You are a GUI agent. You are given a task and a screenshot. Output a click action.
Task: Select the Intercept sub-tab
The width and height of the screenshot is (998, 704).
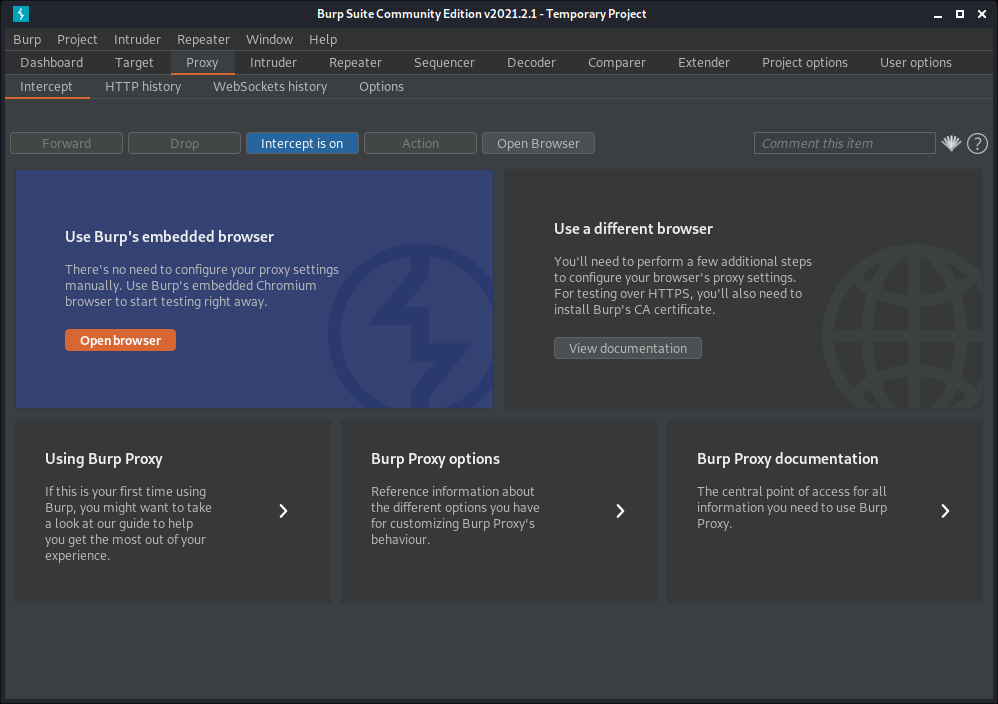46,87
